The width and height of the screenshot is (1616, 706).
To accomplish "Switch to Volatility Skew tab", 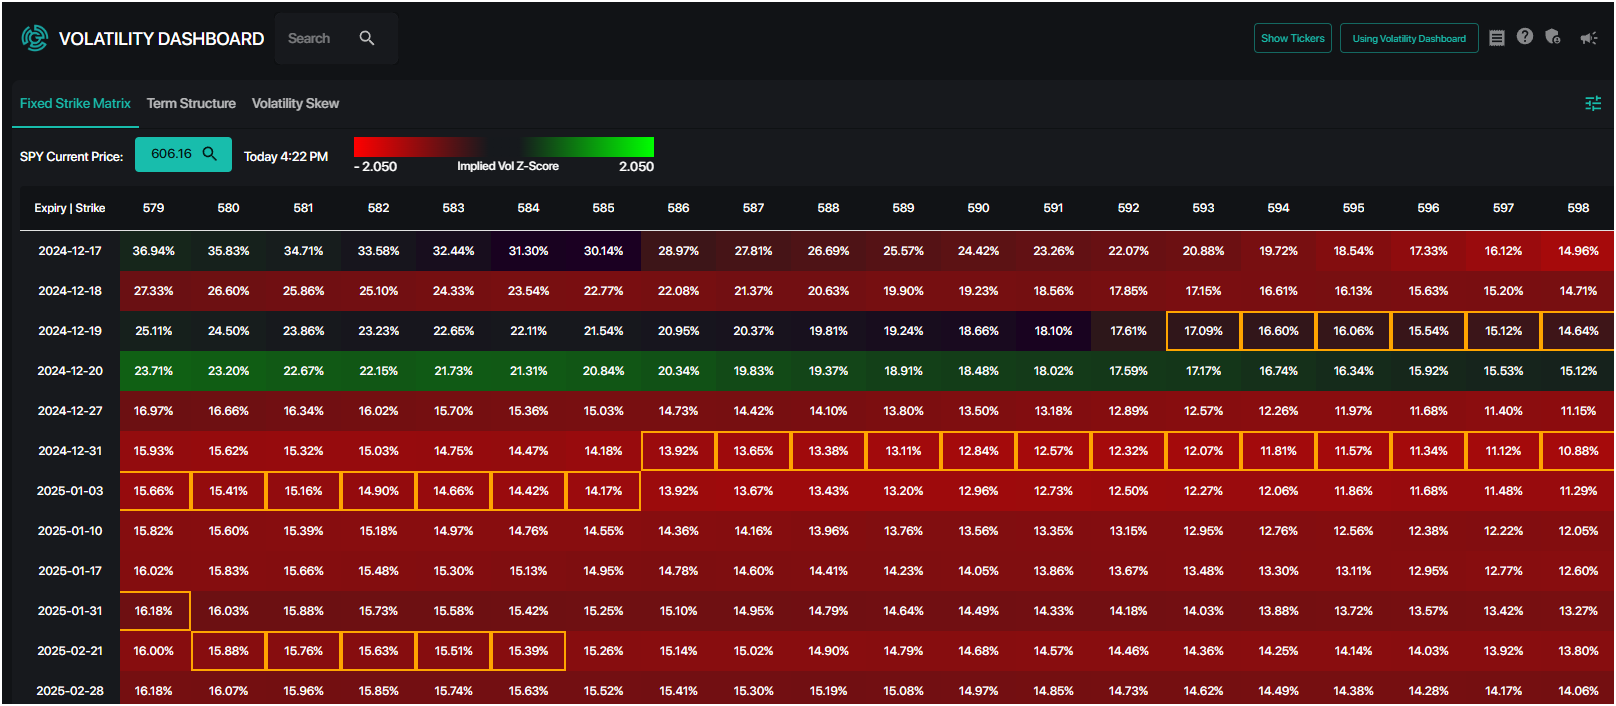I will point(295,103).
